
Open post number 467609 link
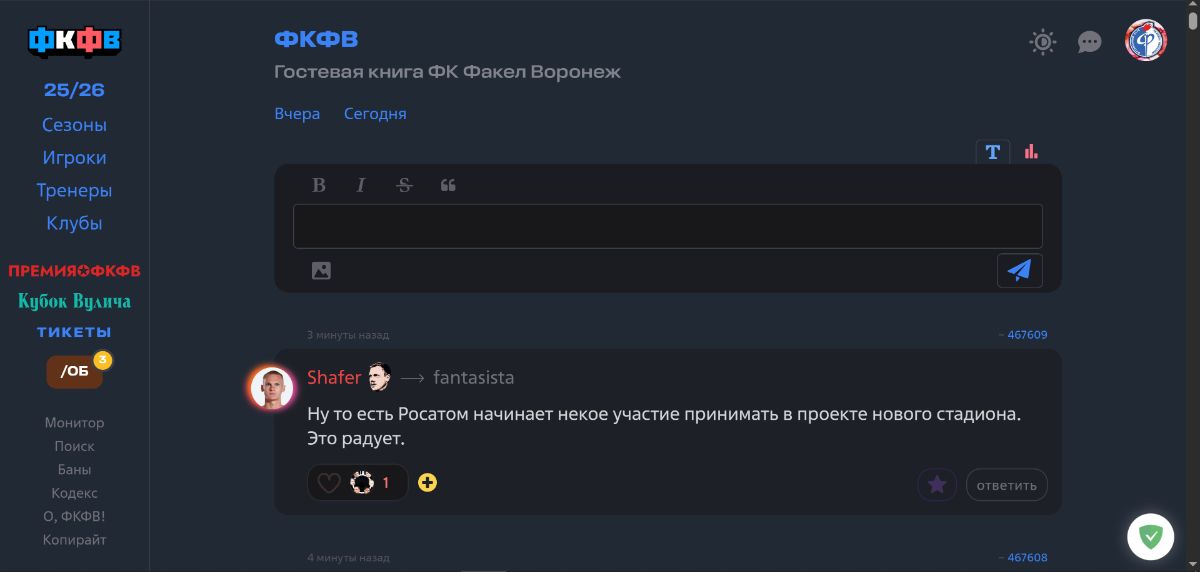(x=1024, y=335)
